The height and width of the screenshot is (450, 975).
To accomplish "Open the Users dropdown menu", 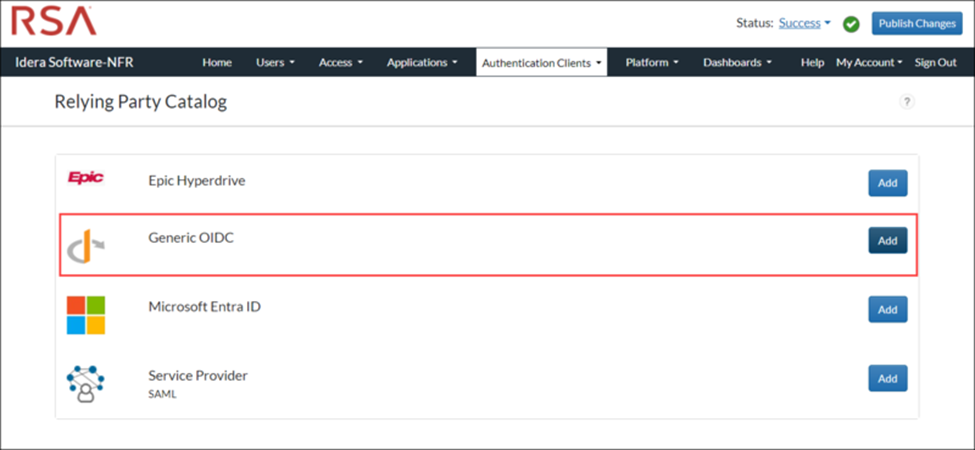I will [x=275, y=62].
